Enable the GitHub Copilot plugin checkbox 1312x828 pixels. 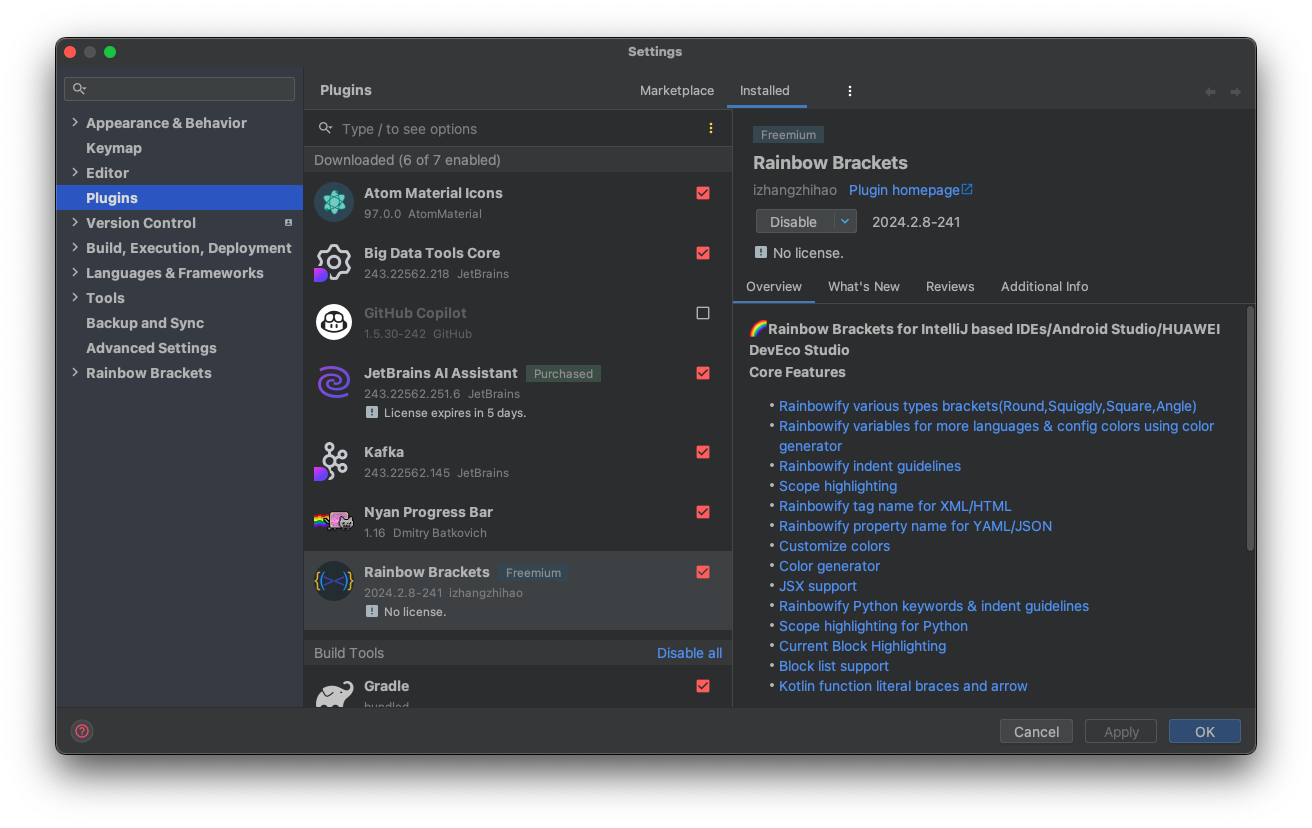(x=703, y=313)
